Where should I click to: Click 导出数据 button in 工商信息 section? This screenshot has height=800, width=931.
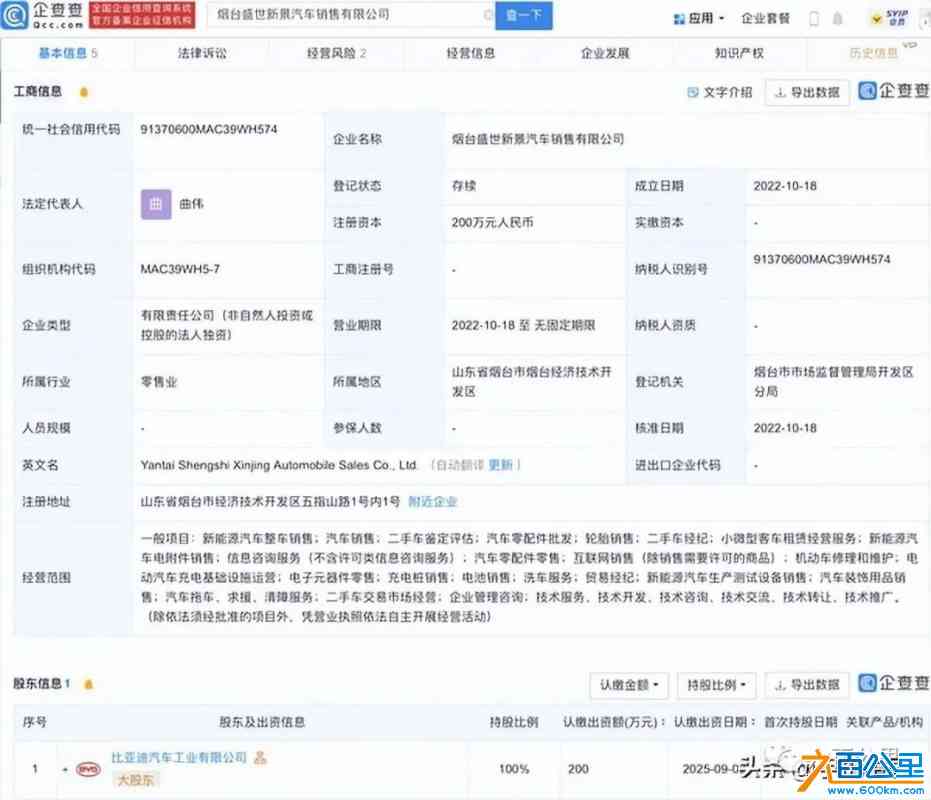(x=807, y=92)
